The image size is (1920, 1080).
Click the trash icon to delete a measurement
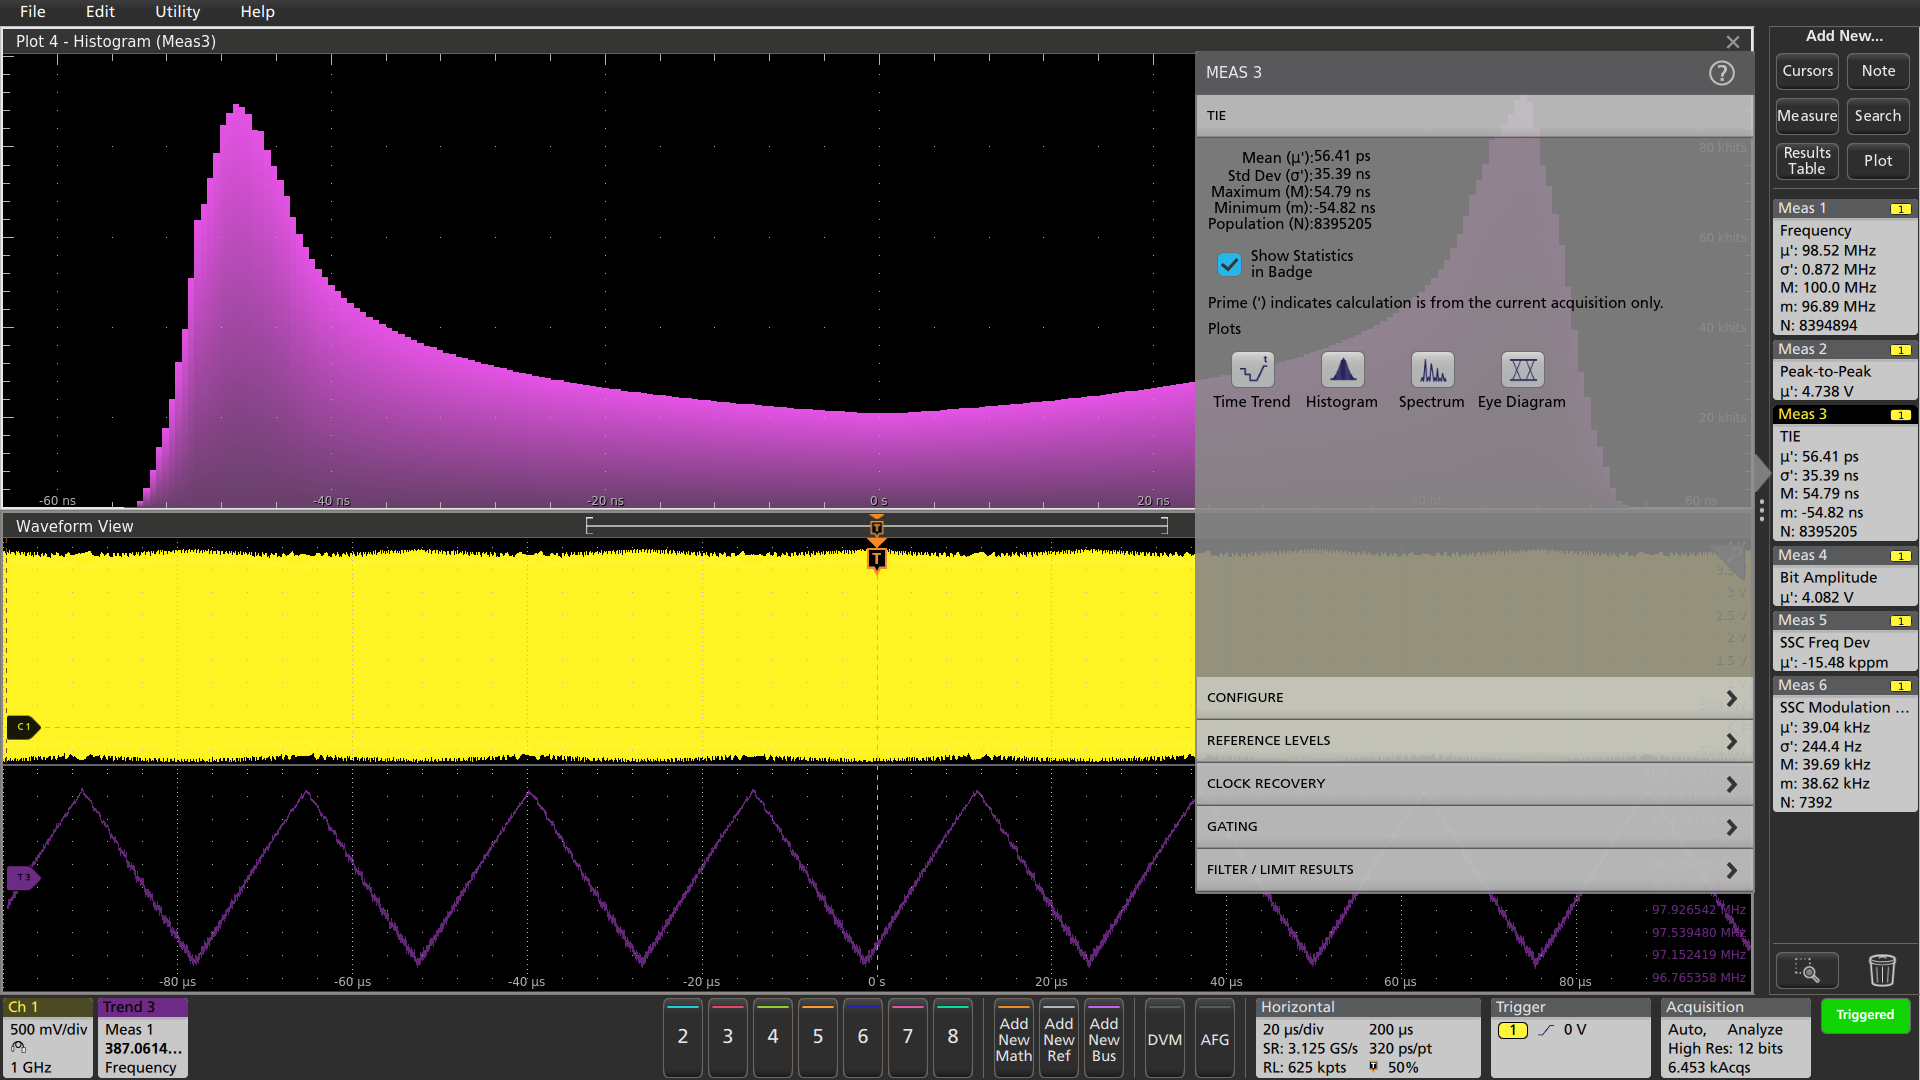1882,969
